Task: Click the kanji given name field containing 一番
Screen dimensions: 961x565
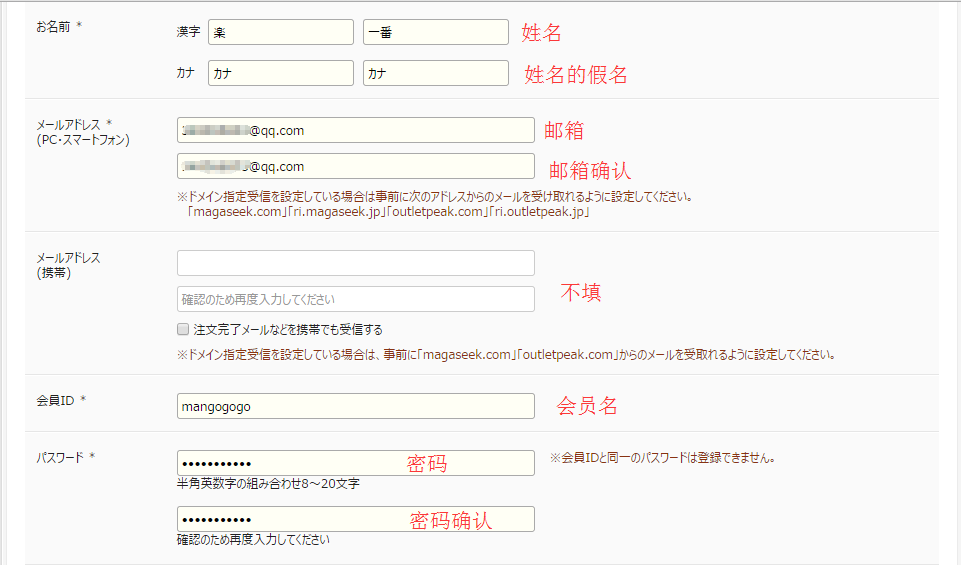Action: pos(436,32)
